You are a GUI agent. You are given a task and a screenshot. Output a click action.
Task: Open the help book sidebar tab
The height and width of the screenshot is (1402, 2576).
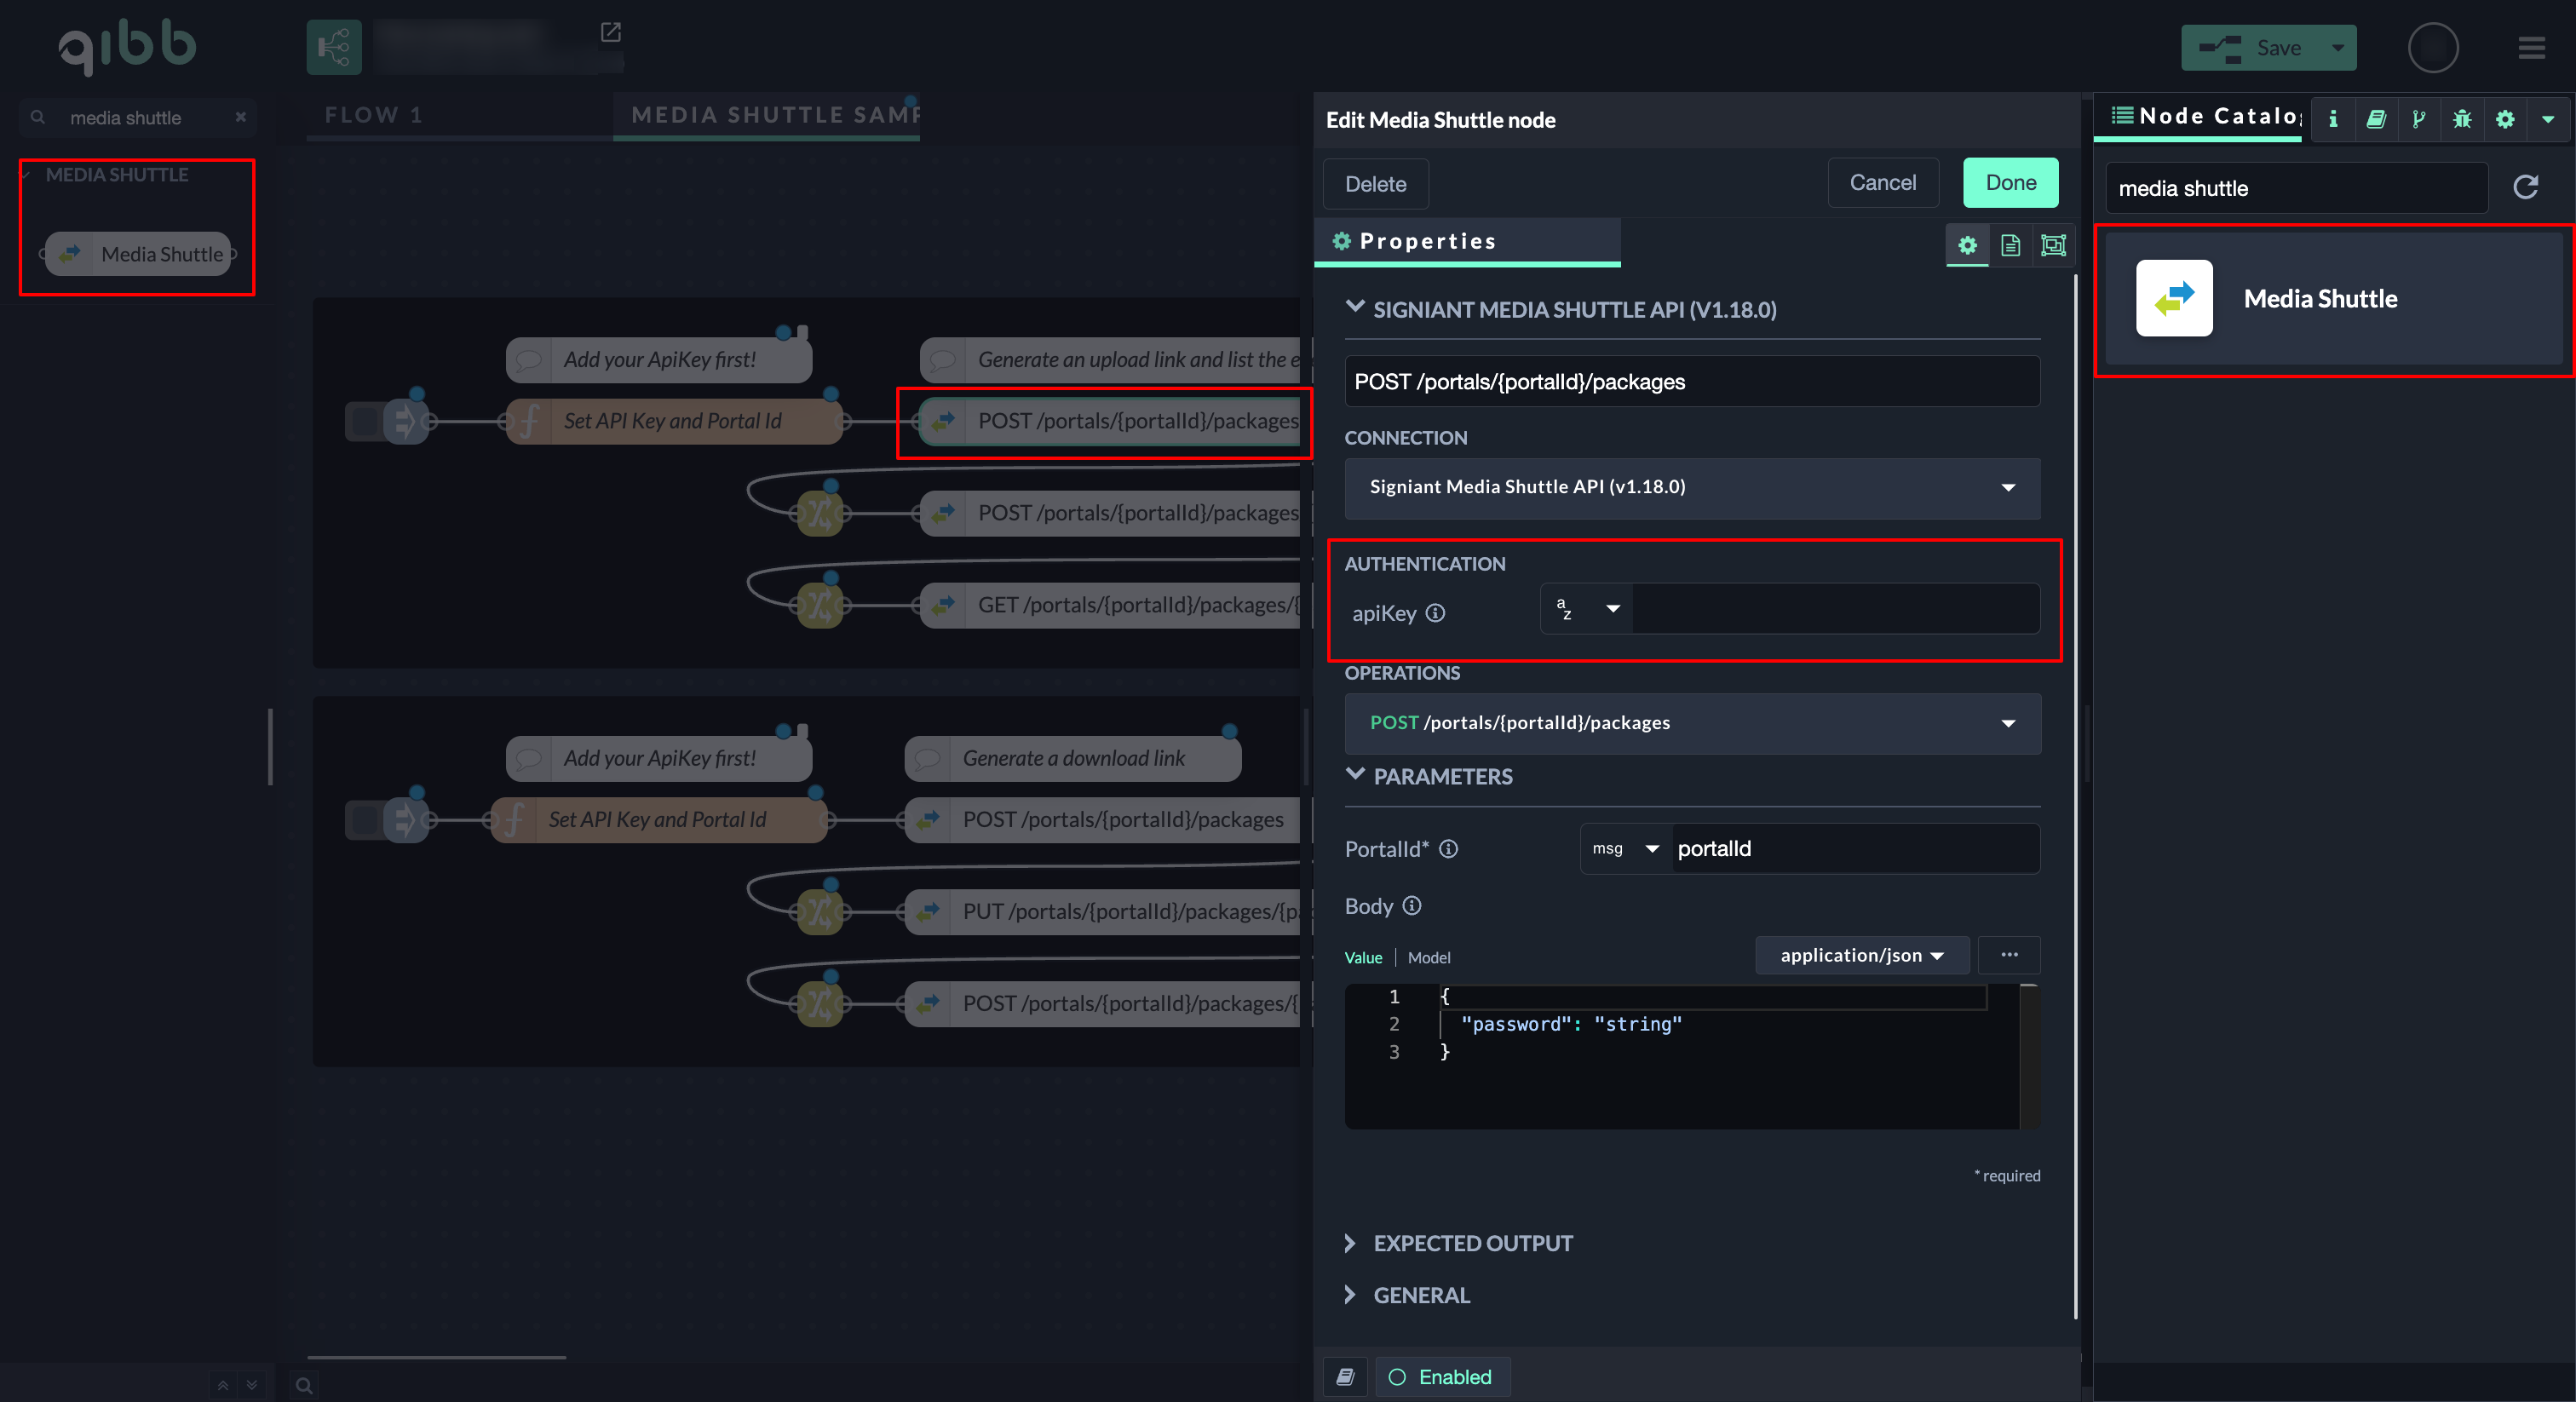[2376, 119]
